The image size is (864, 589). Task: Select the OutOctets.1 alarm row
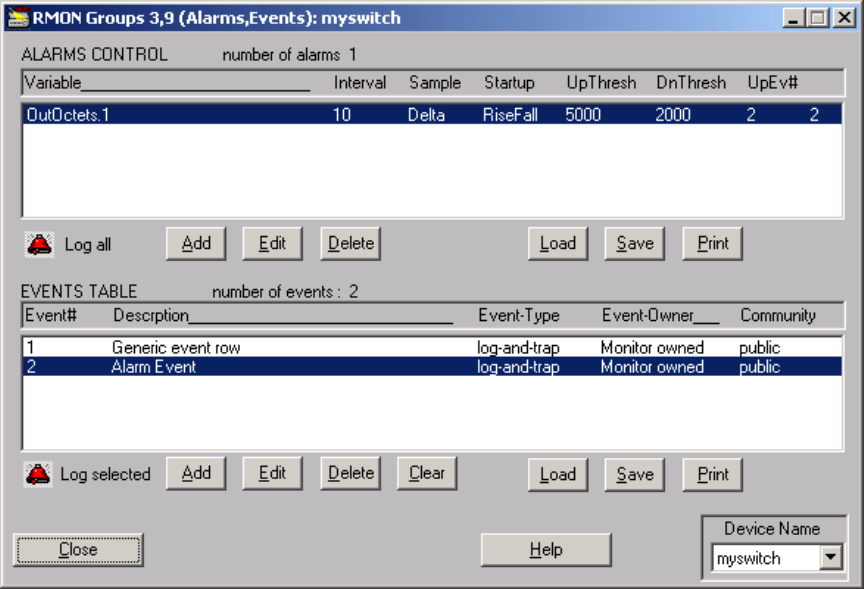tap(433, 115)
